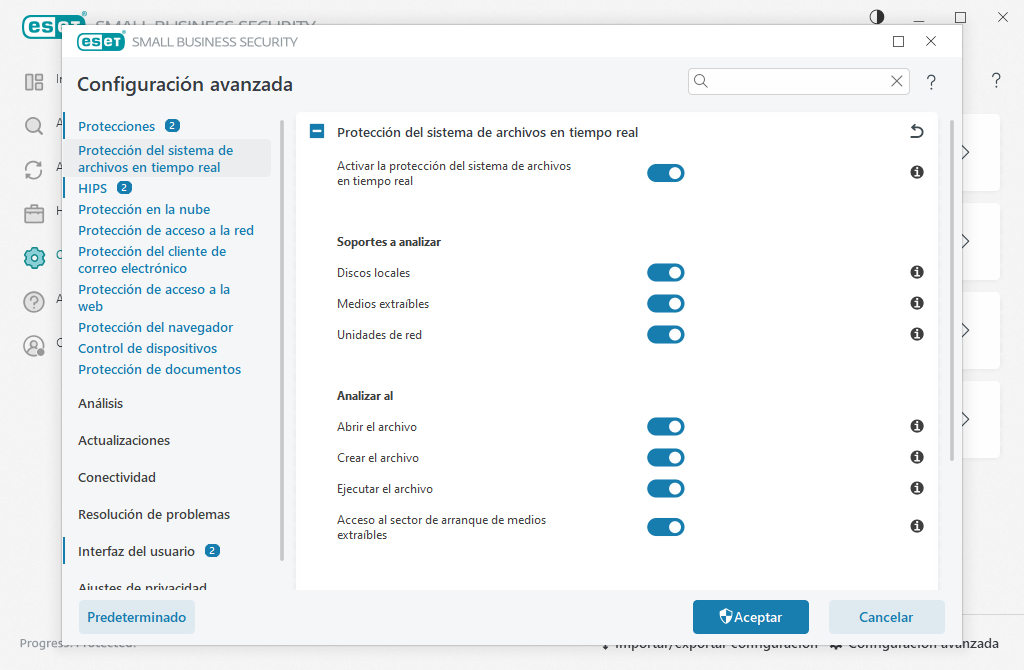Expand the Protecciones category
Viewport: 1024px width, 670px height.
pos(116,126)
